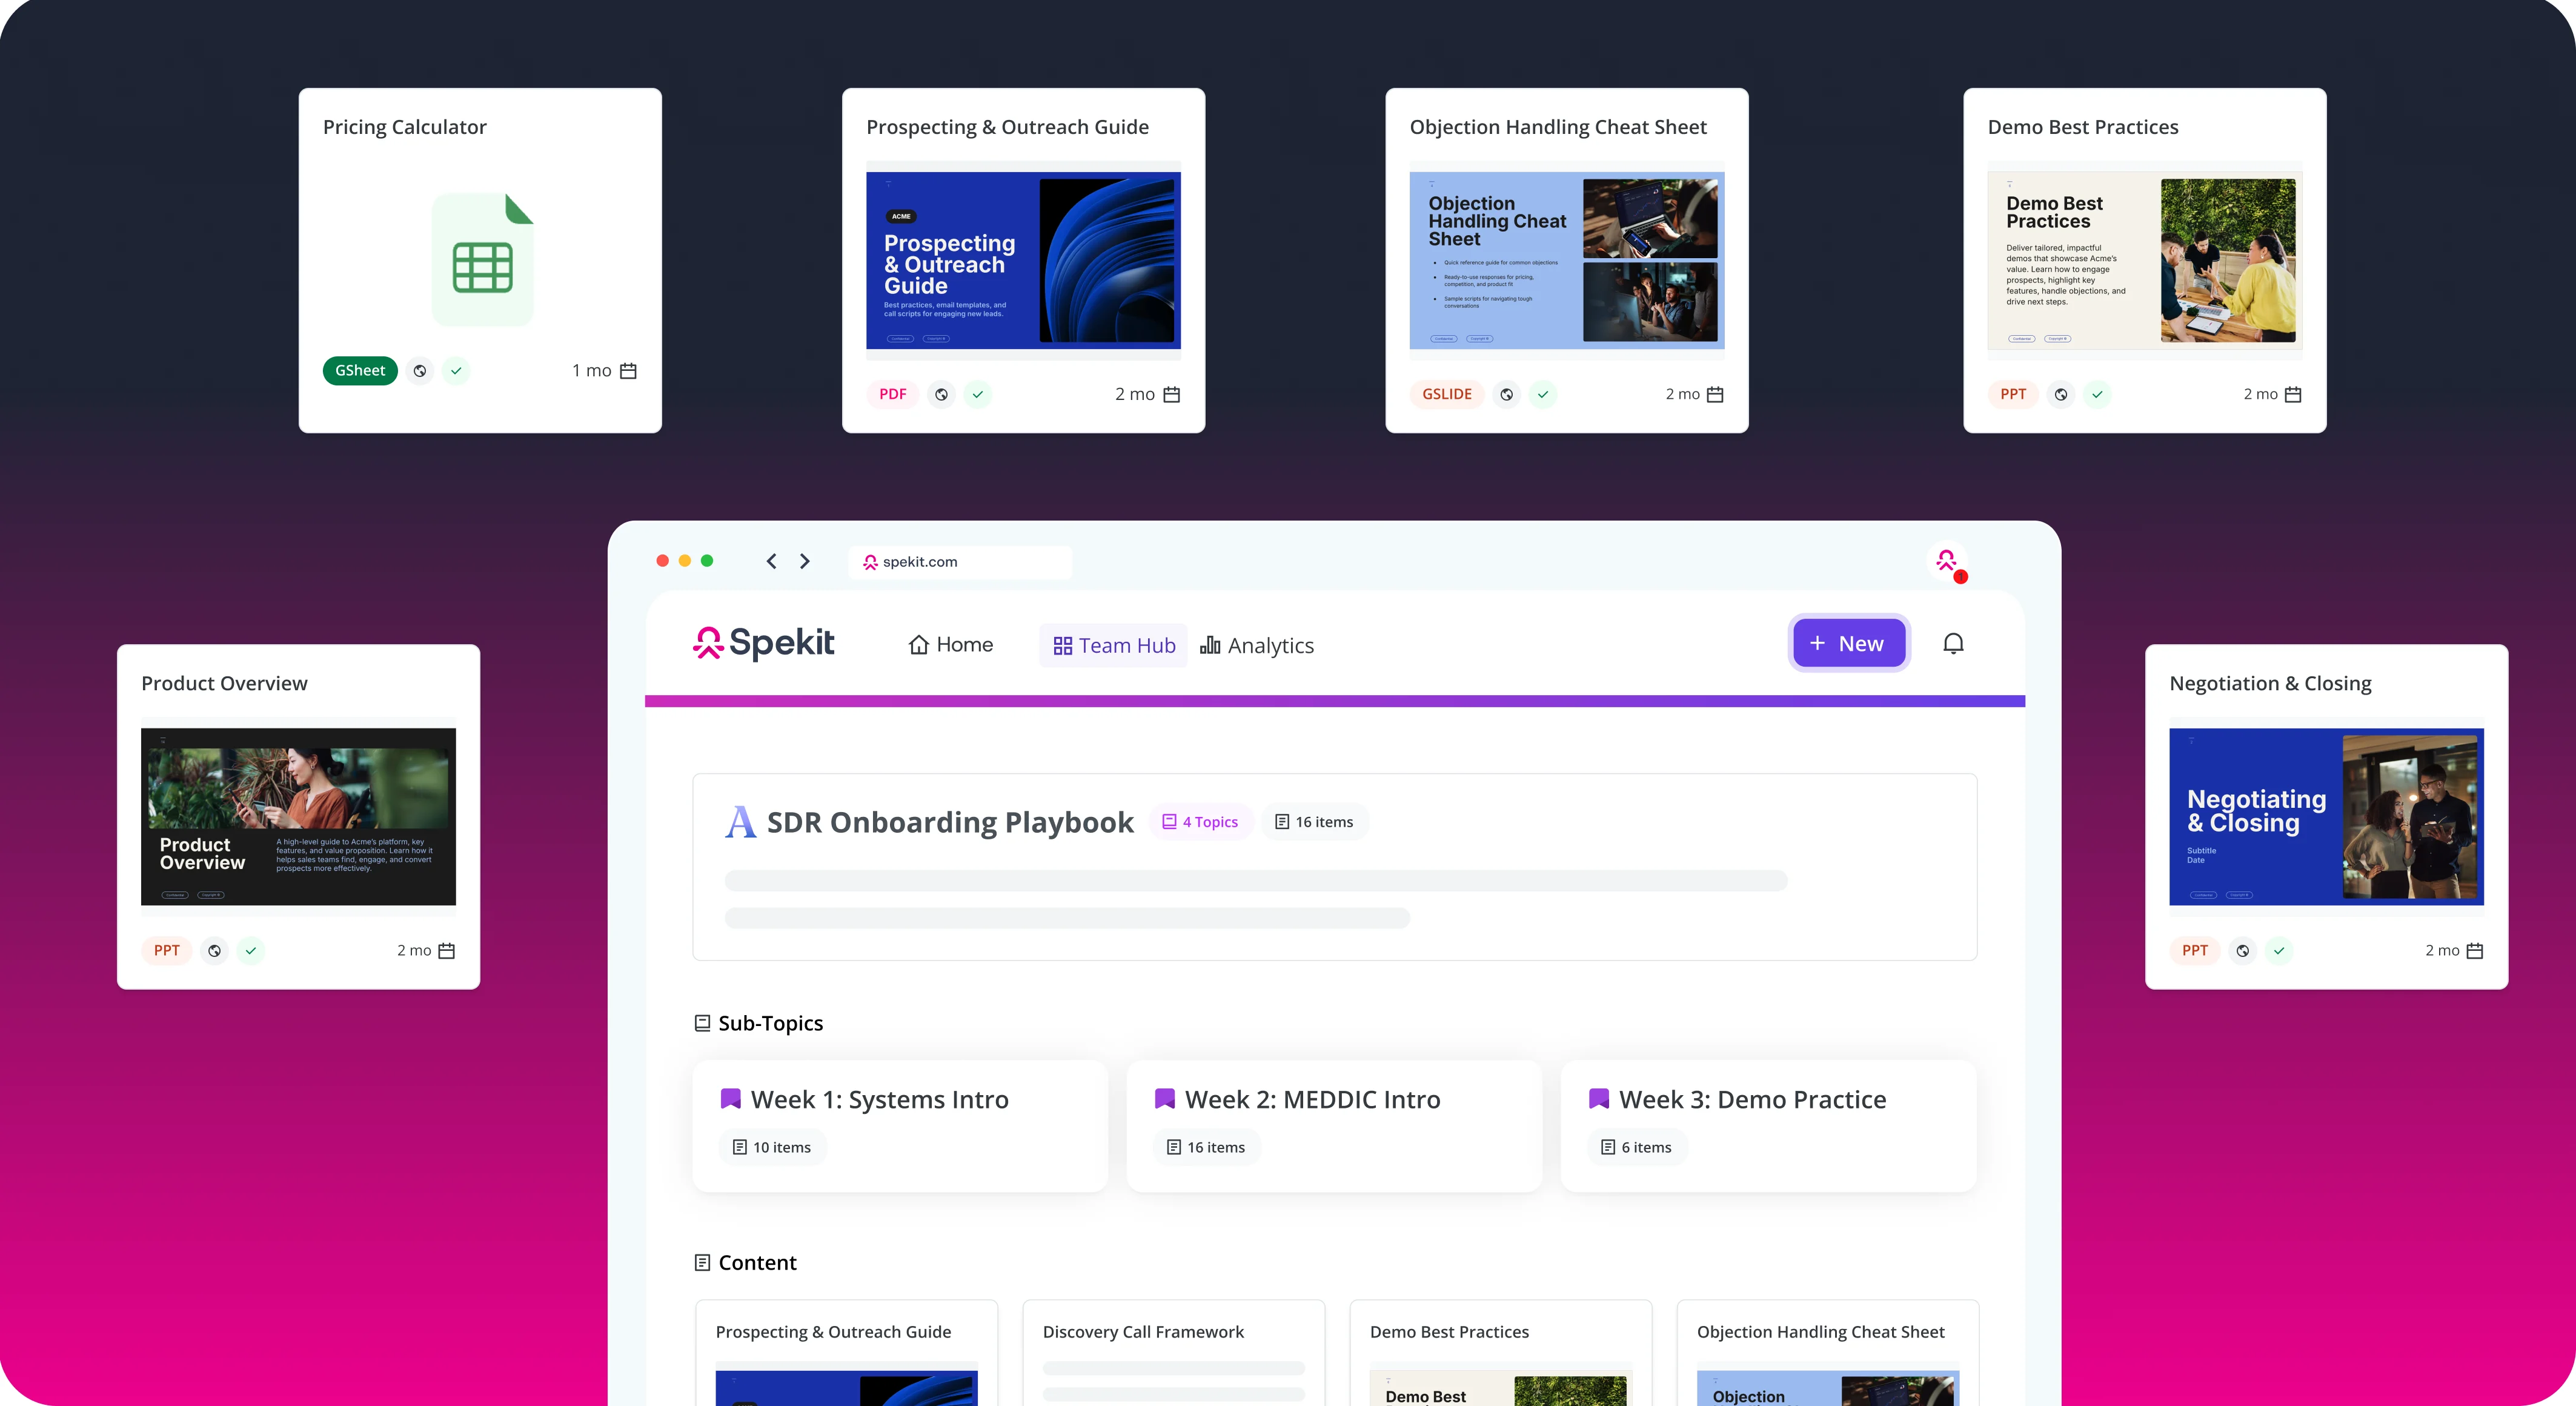2576x1406 pixels.
Task: Go to the Home tab
Action: point(950,645)
